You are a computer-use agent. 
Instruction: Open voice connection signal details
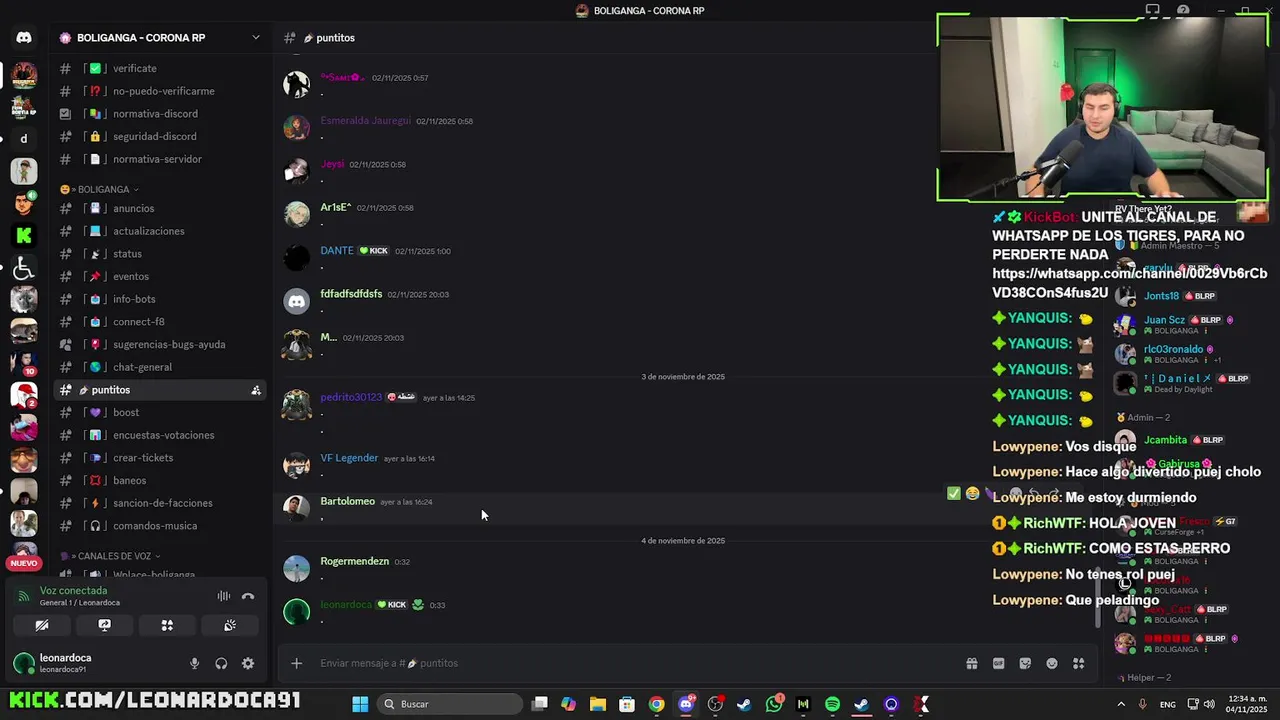pos(23,596)
